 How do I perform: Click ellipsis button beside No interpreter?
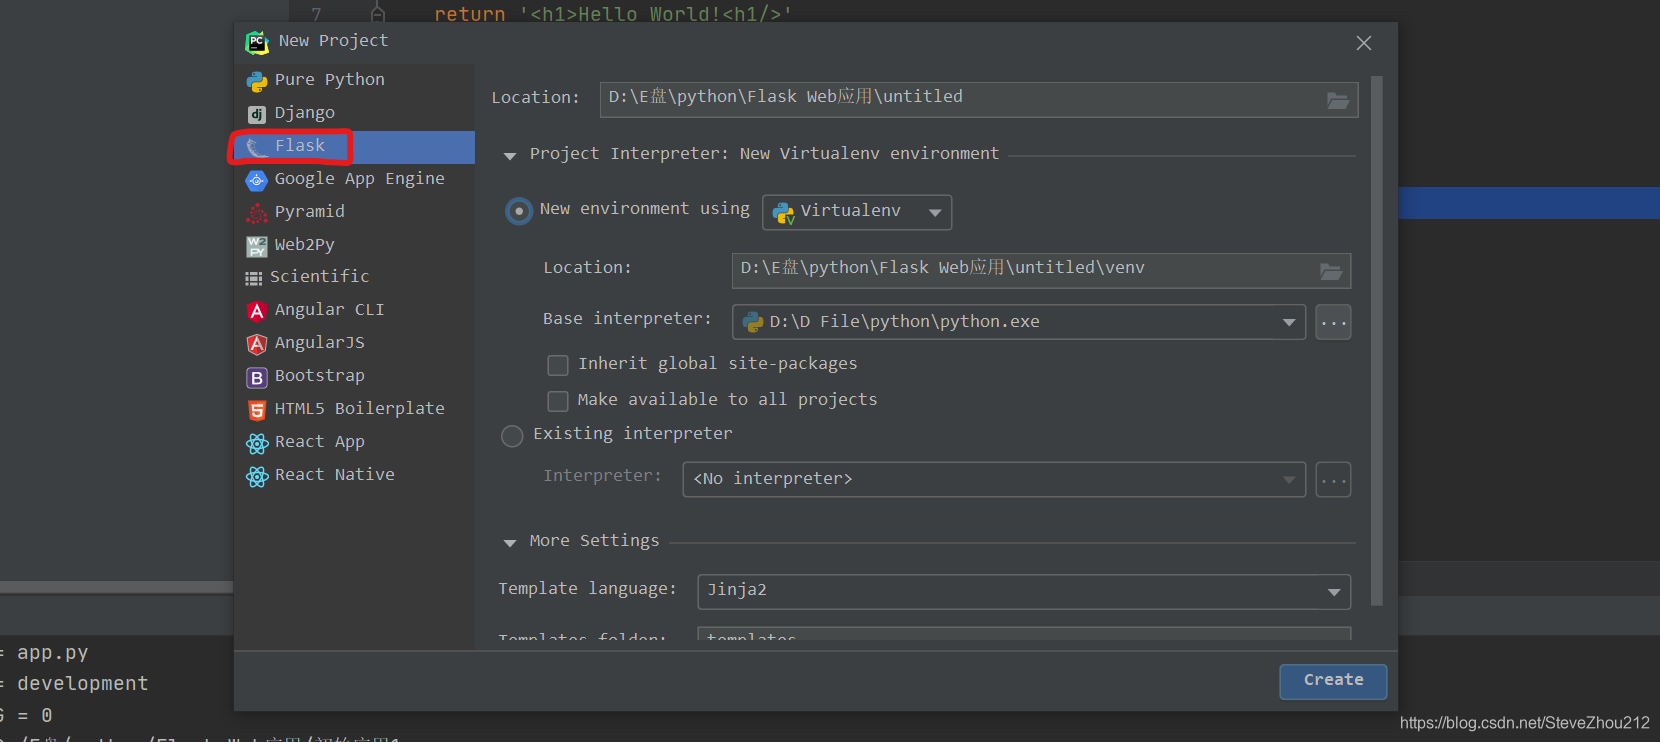1333,480
